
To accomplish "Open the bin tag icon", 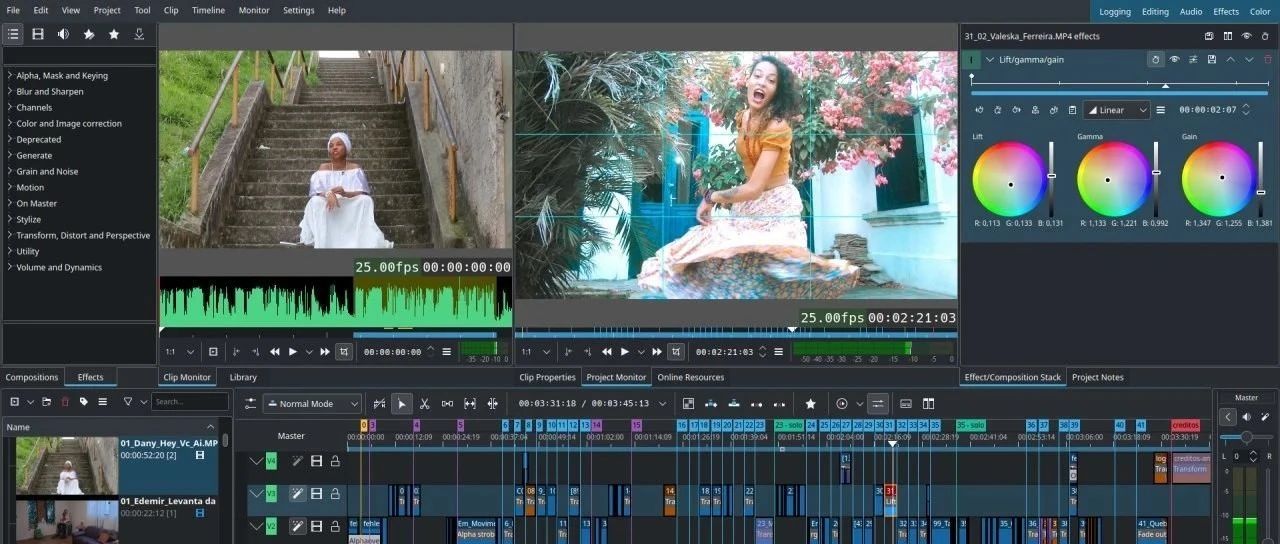I will coord(84,402).
